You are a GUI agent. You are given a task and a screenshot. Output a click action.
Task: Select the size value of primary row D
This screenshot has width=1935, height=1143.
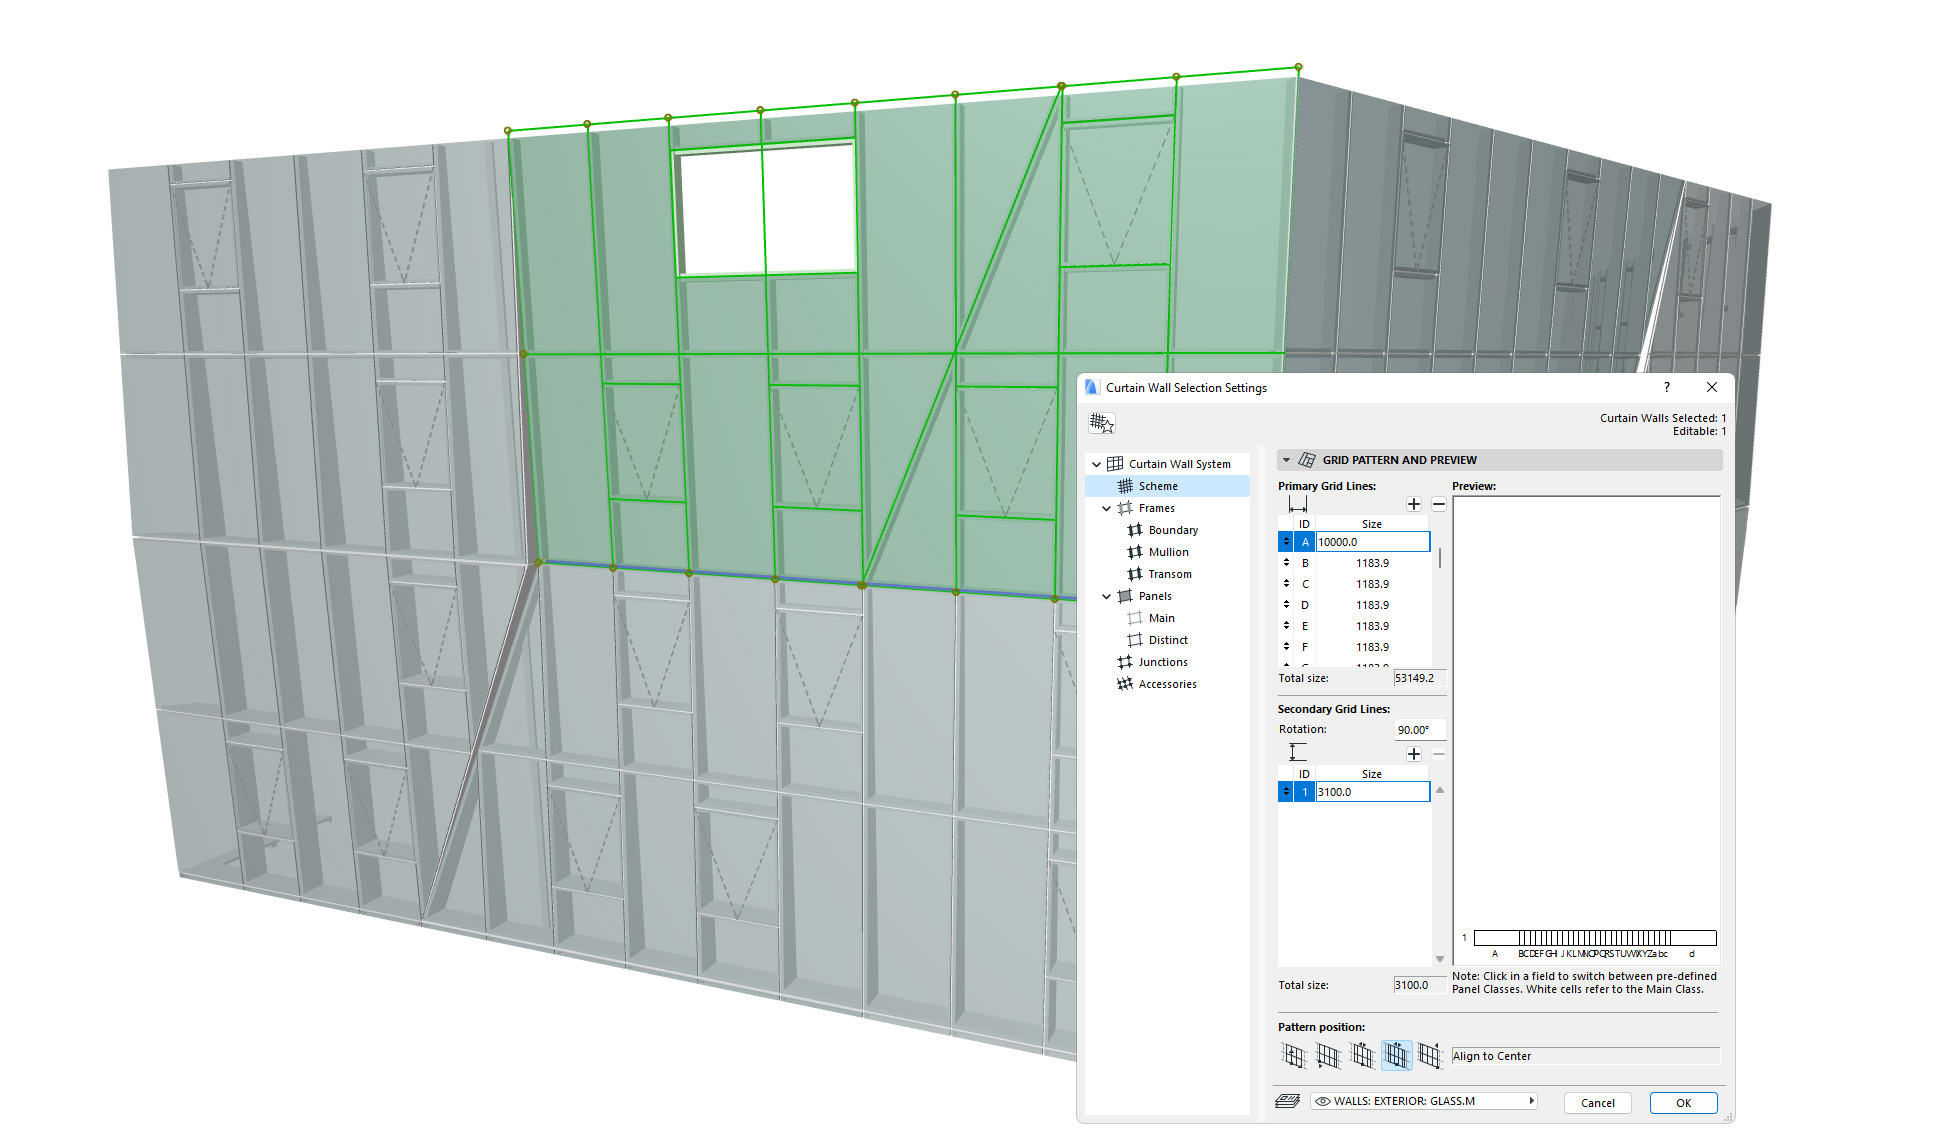tap(1372, 605)
